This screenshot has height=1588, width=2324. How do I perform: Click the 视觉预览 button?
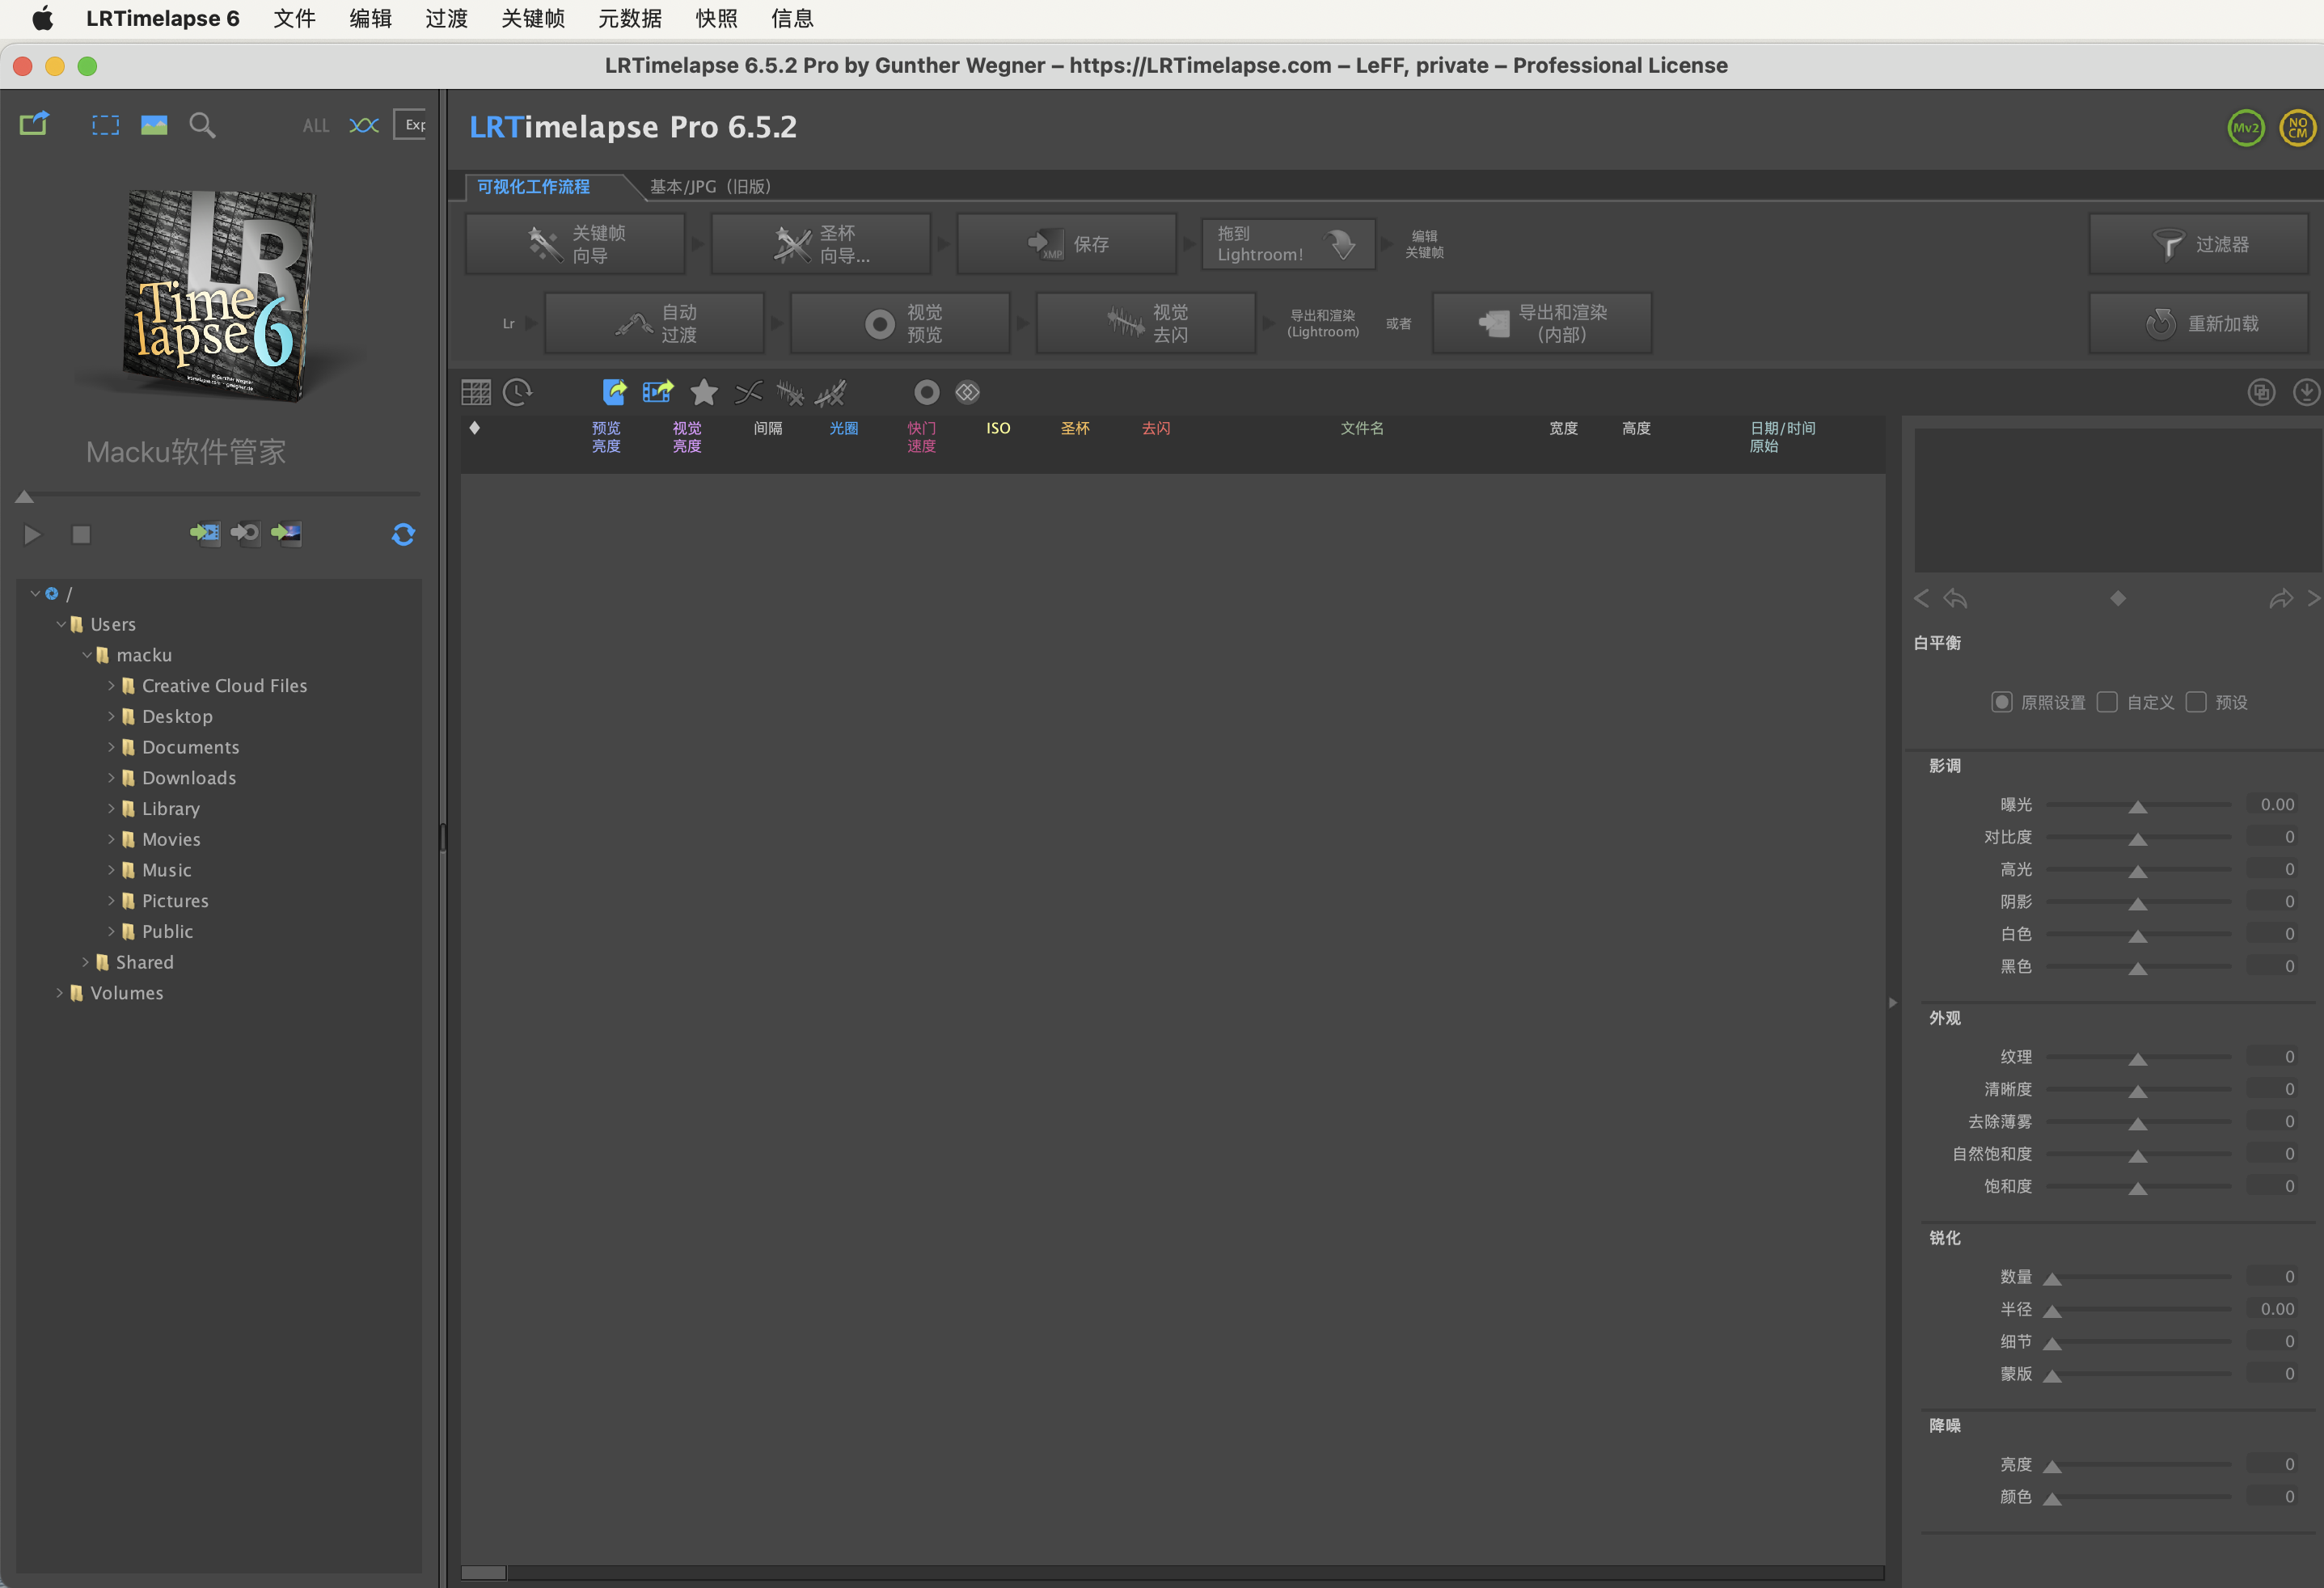click(900, 323)
